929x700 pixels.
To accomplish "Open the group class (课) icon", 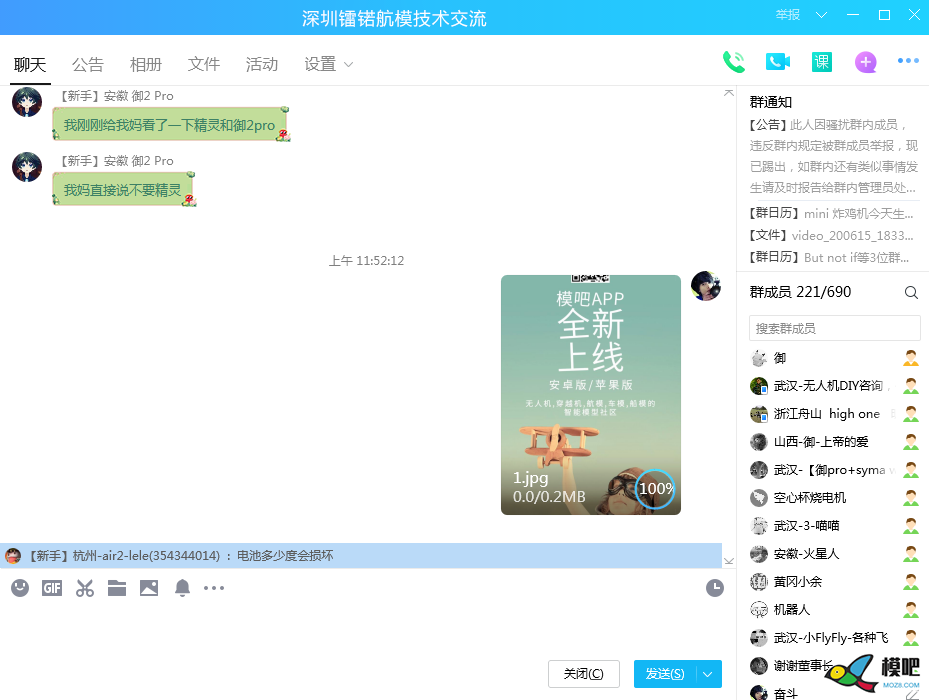I will click(822, 62).
